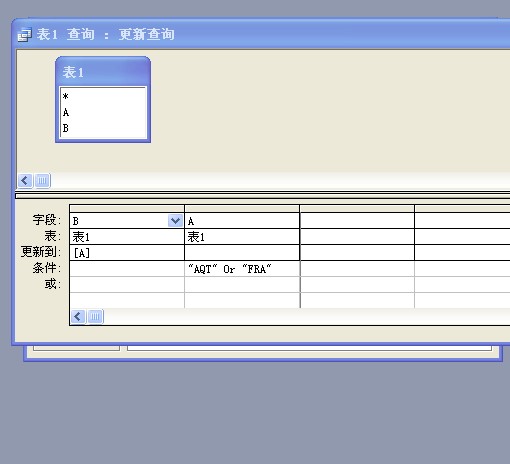The height and width of the screenshot is (464, 510).
Task: Click the empty 更新到 cell under column A
Action: pos(242,253)
